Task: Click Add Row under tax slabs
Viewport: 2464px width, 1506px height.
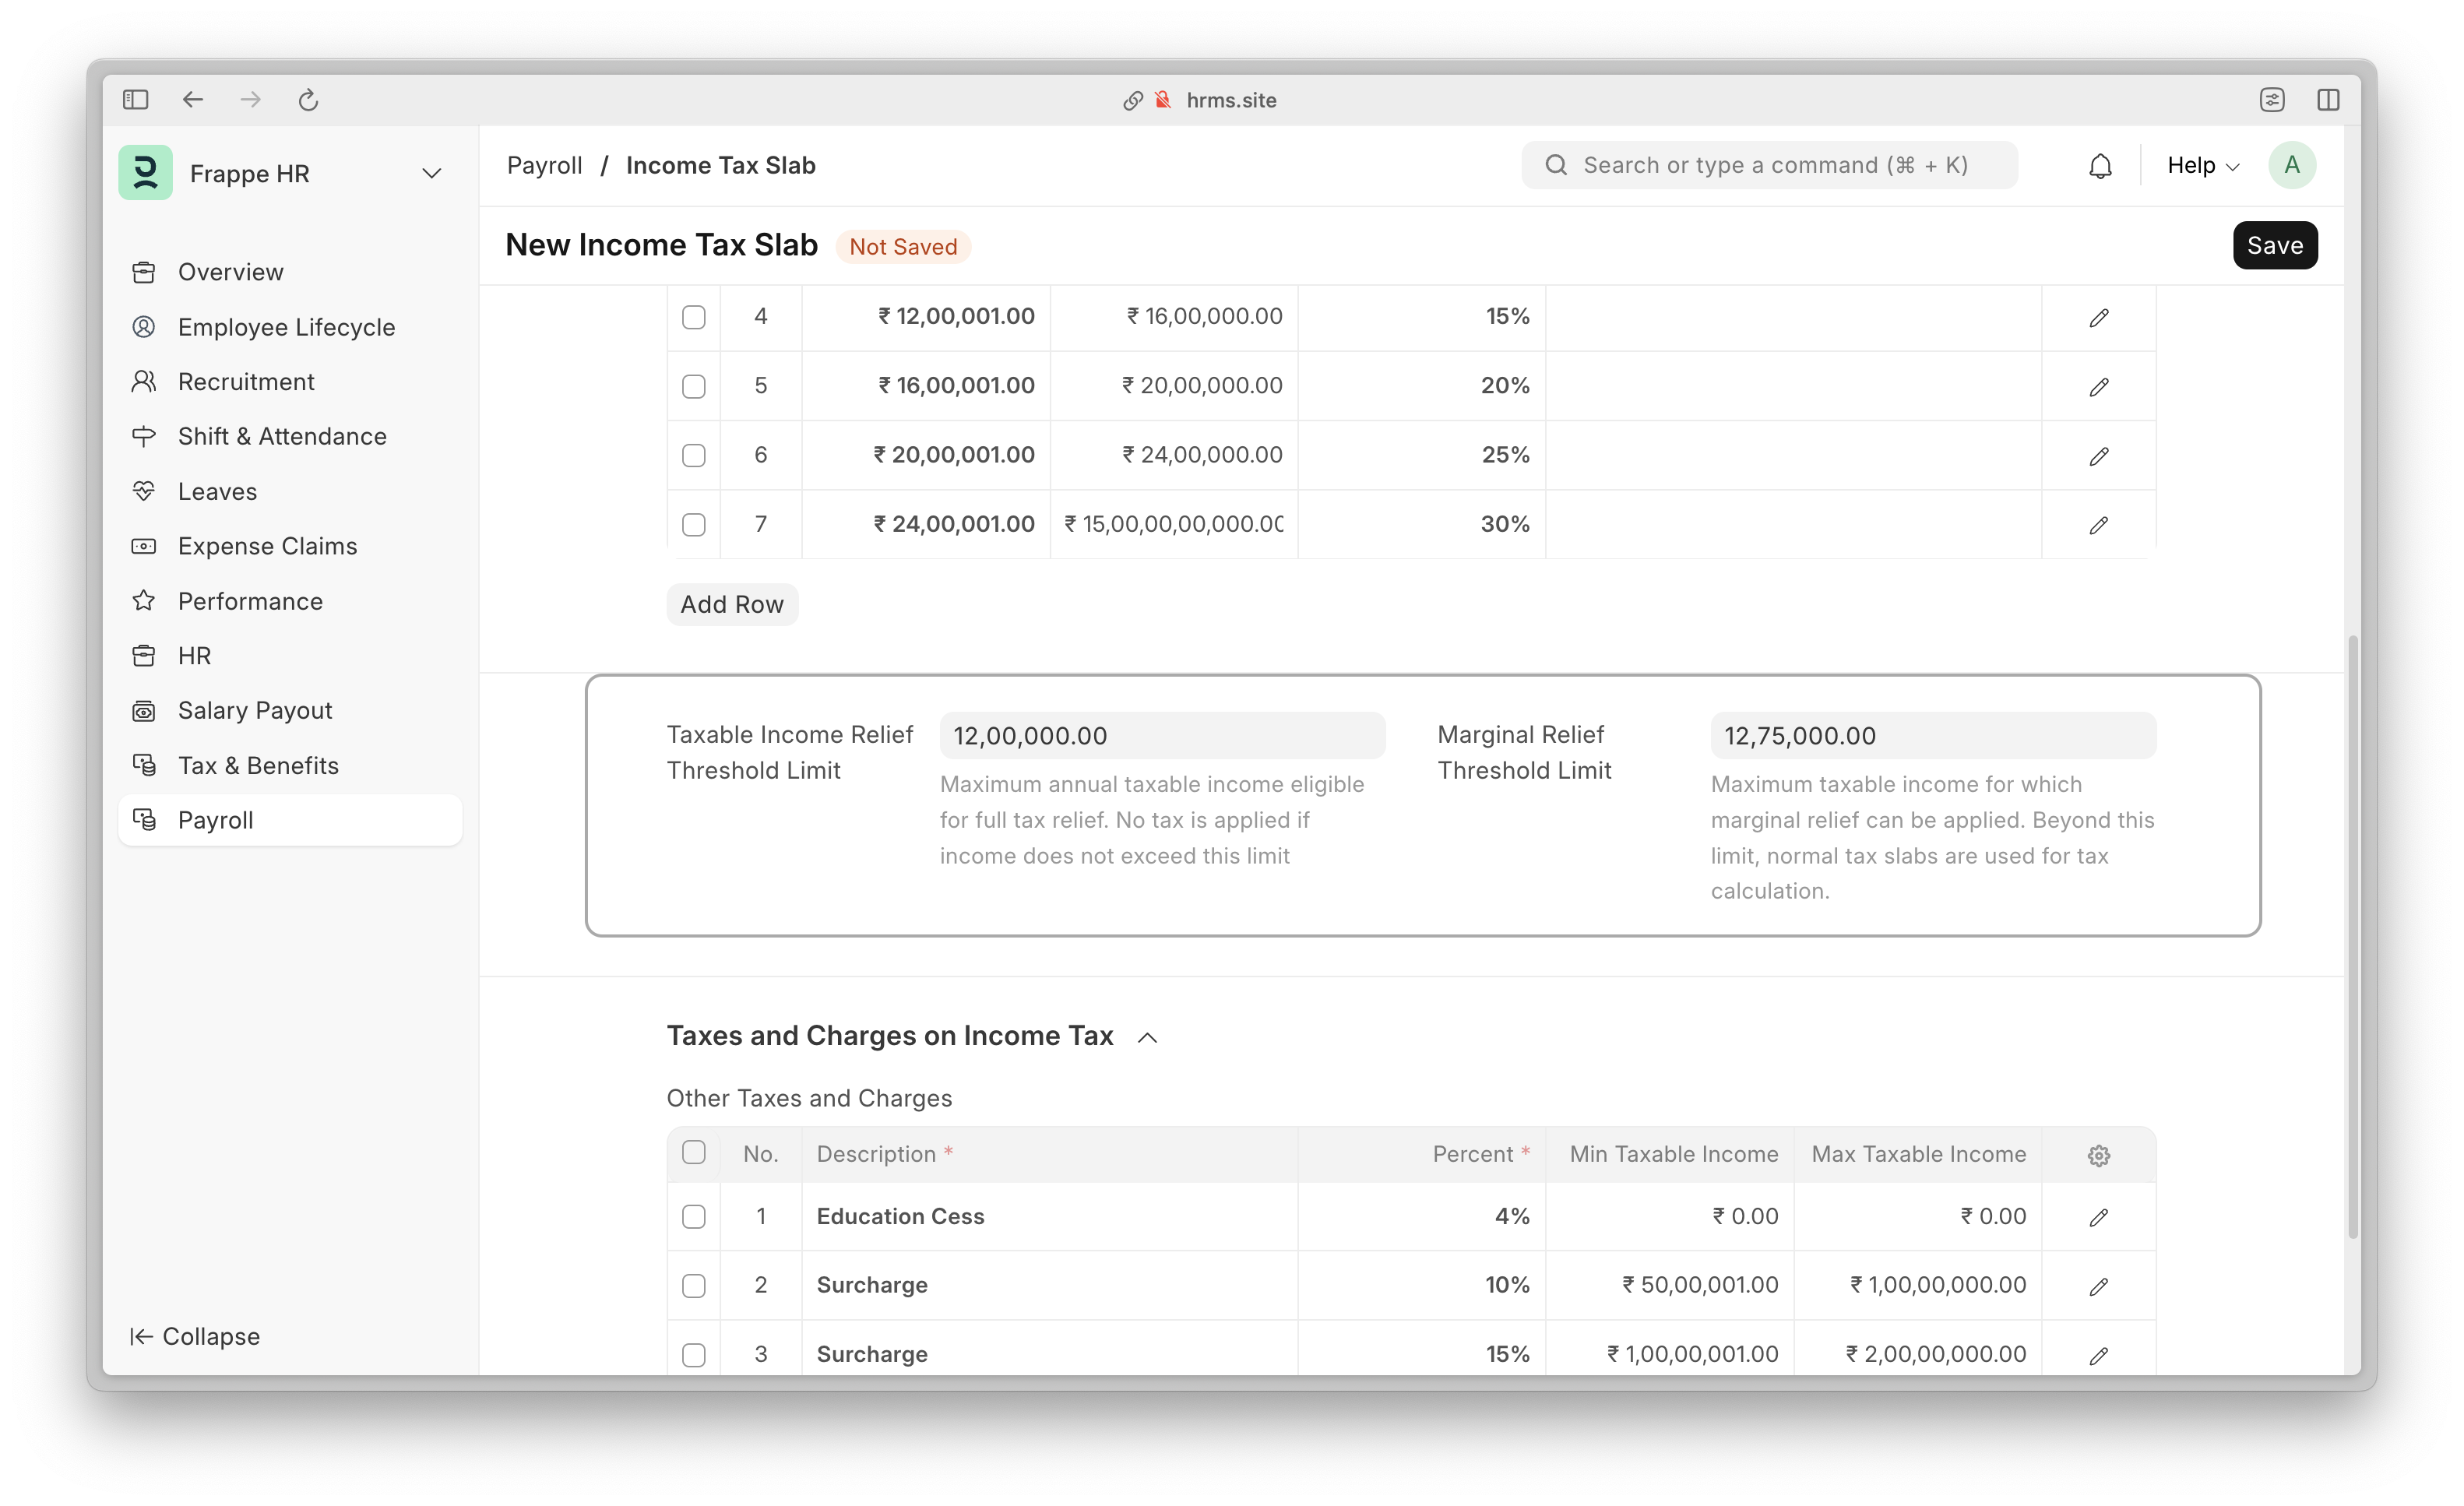Action: pyautogui.click(x=732, y=605)
